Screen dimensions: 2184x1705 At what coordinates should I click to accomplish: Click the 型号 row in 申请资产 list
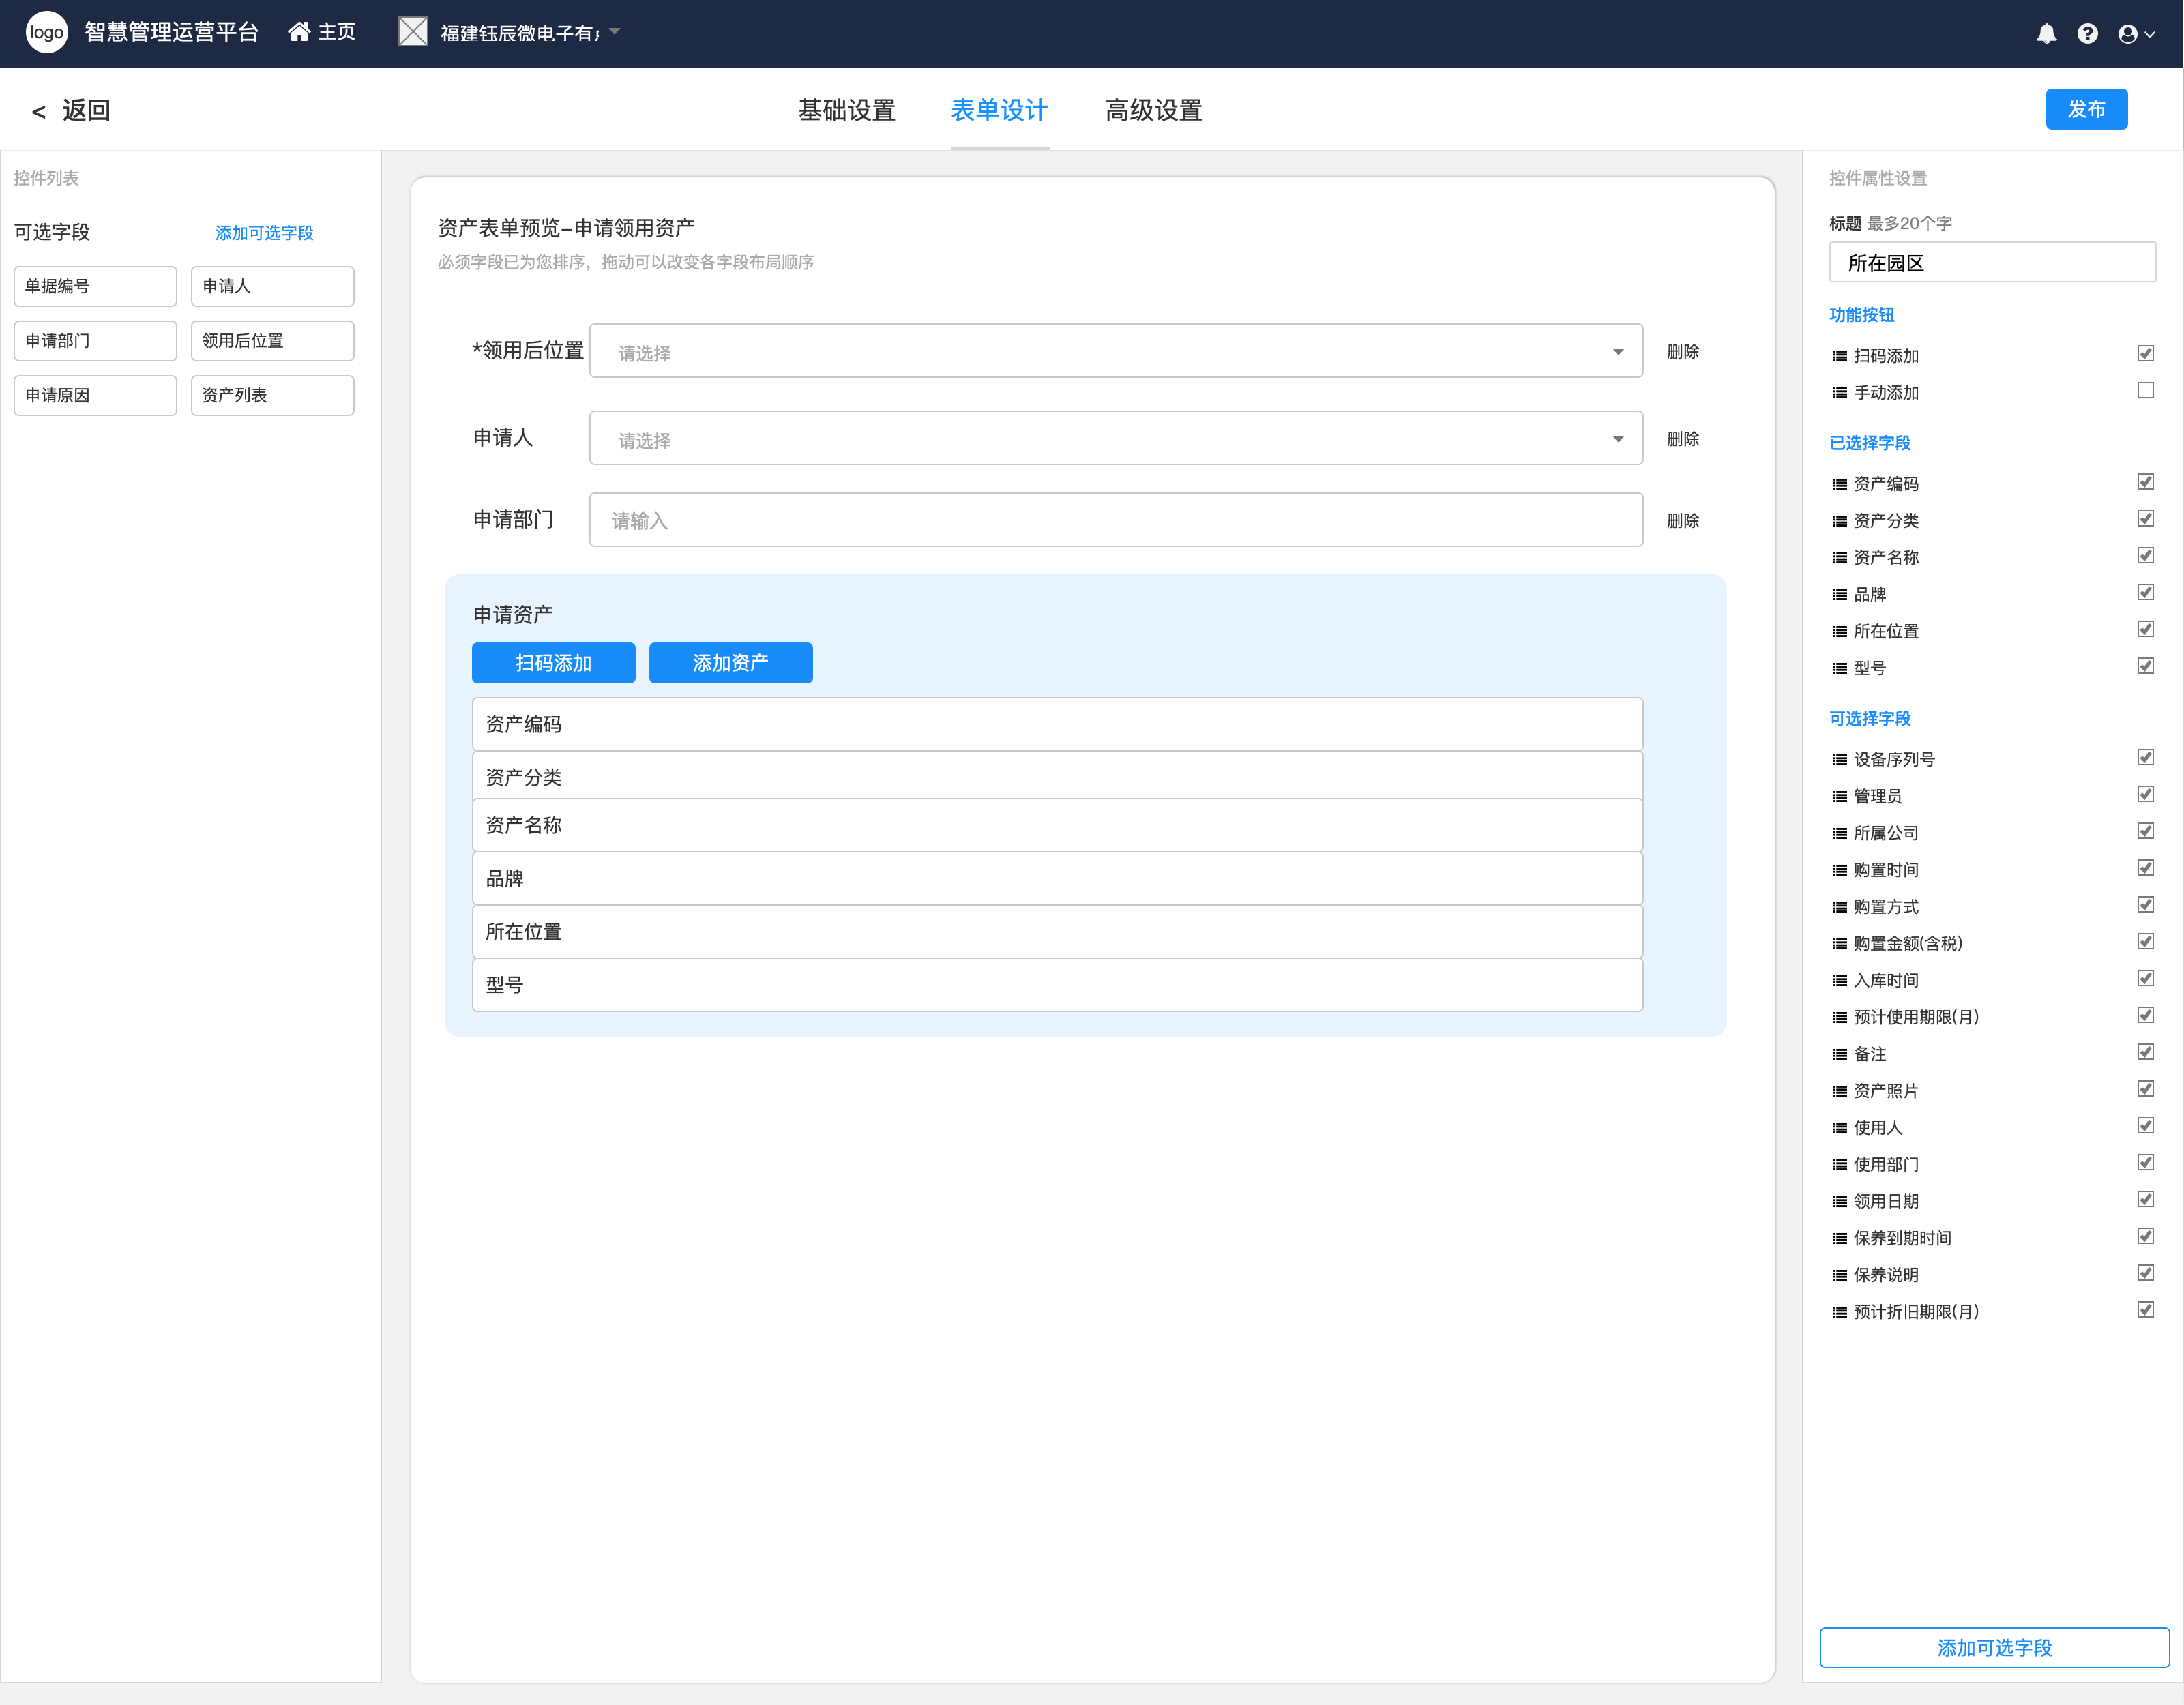coord(1057,985)
